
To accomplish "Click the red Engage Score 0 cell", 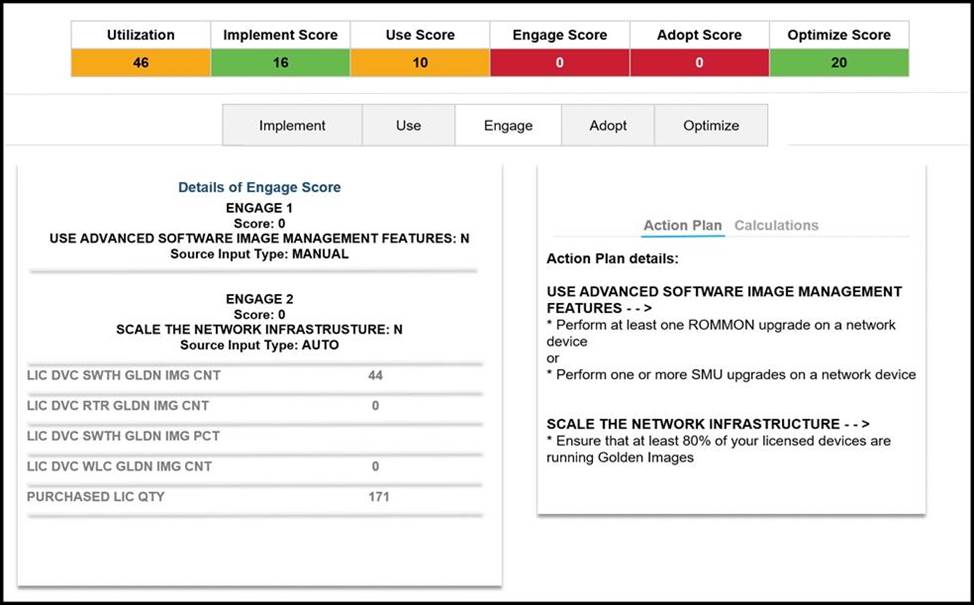I will [x=559, y=63].
